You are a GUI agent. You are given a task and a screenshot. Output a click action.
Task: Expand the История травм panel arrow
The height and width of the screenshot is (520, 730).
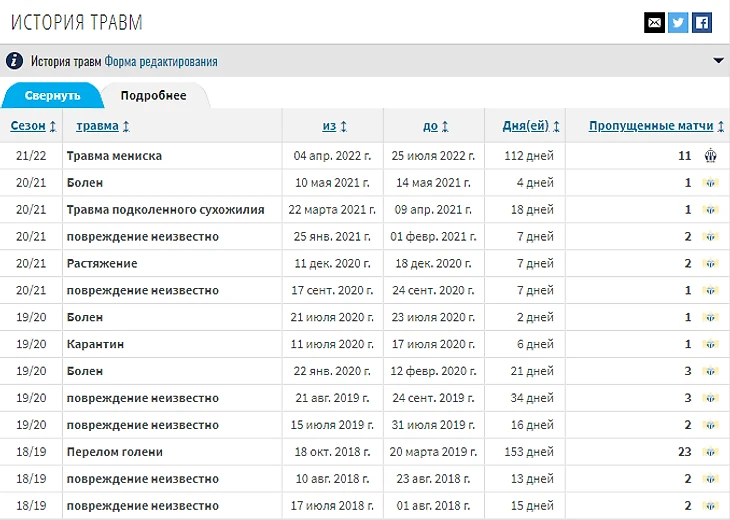[x=718, y=61]
